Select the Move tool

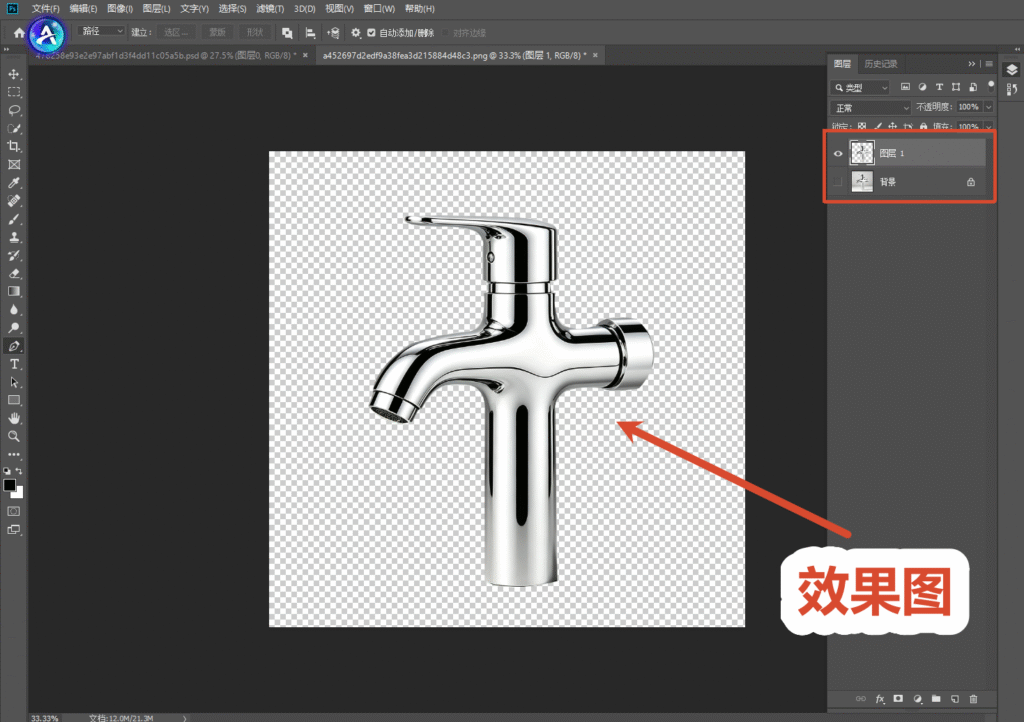(14, 74)
